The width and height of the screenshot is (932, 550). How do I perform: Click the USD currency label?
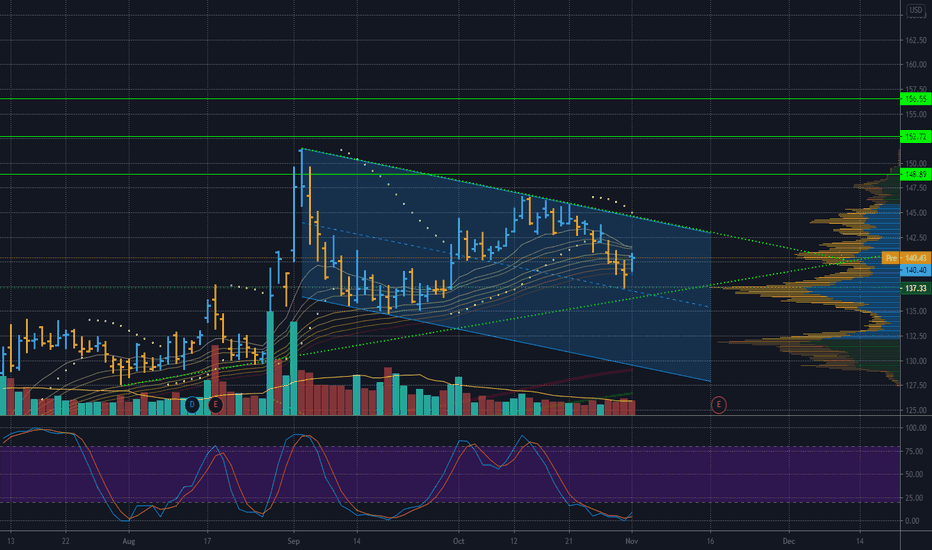916,10
